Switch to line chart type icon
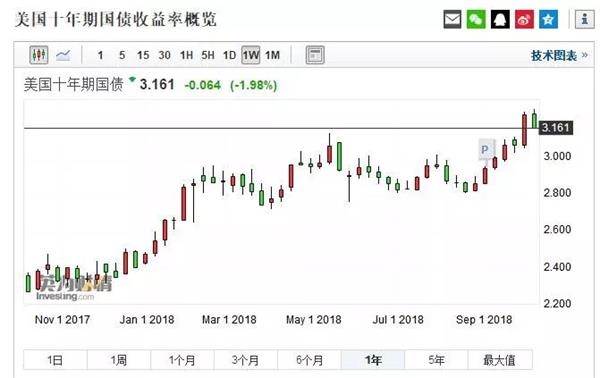Image resolution: width=600 pixels, height=378 pixels. pos(63,55)
